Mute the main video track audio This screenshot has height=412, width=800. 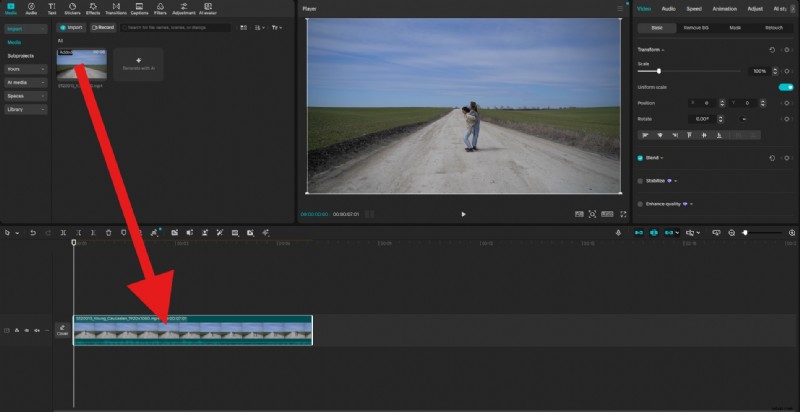37,330
